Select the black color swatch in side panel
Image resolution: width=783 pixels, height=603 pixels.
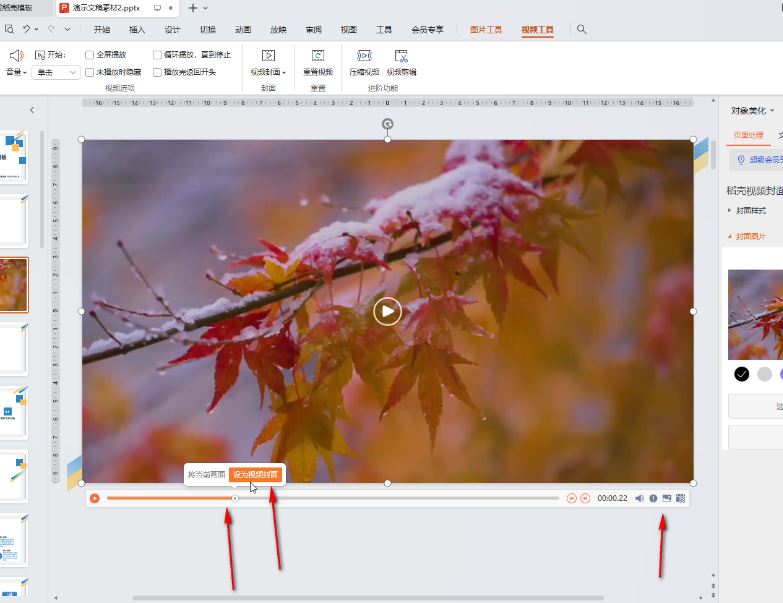pos(741,374)
